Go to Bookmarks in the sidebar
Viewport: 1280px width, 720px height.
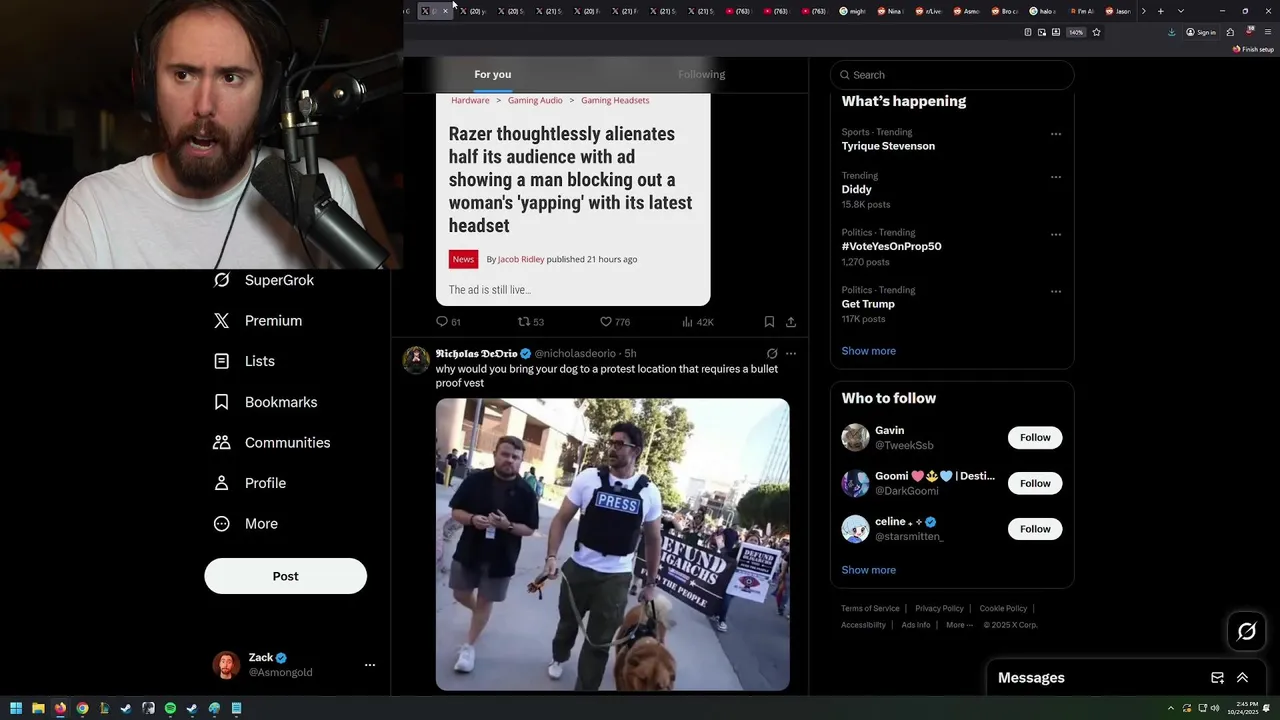[265, 402]
